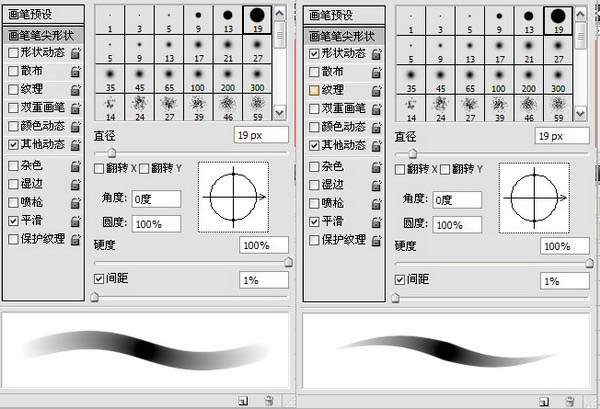Click lock icon beside 散布 in right panel

point(375,72)
